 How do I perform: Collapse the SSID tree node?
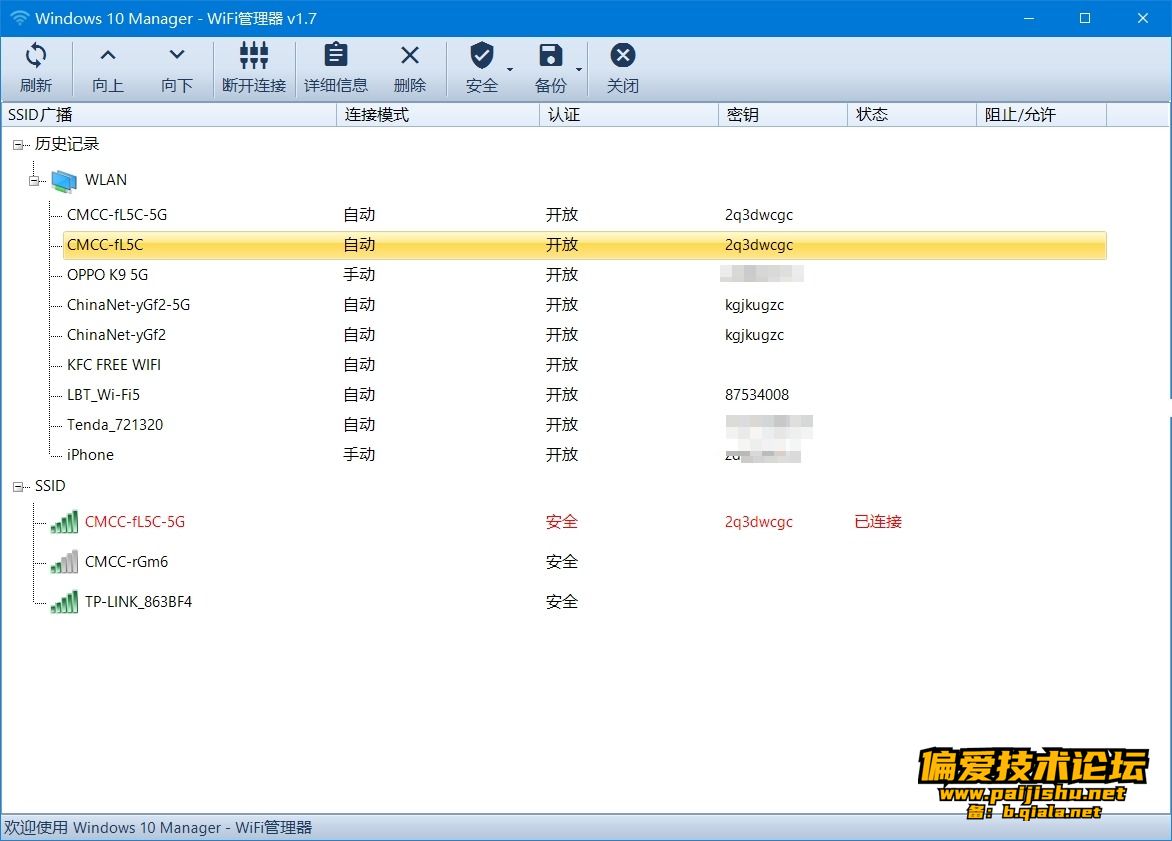tap(18, 487)
